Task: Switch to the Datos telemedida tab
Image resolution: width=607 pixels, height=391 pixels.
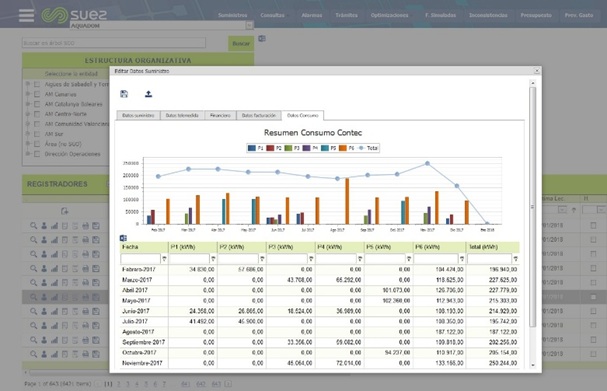Action: pos(182,115)
